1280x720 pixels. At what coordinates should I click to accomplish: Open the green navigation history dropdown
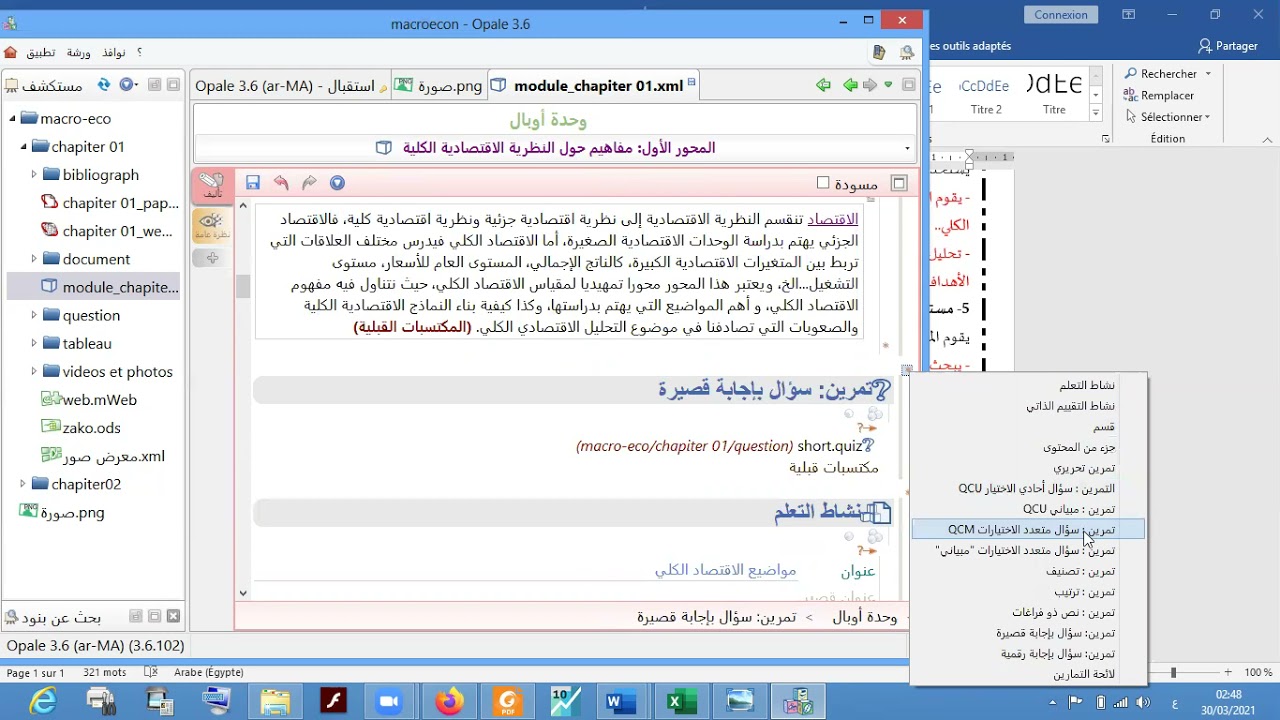pos(888,85)
